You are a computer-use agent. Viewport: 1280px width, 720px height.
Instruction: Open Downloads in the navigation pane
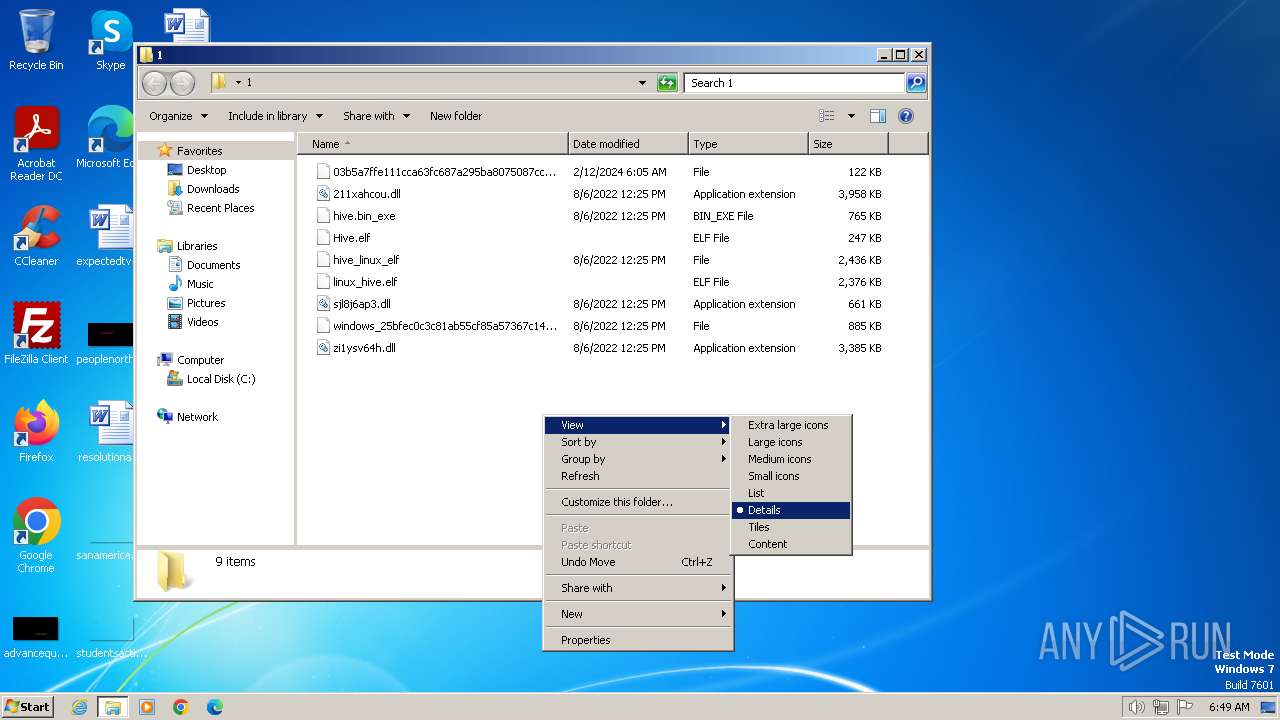tap(213, 189)
